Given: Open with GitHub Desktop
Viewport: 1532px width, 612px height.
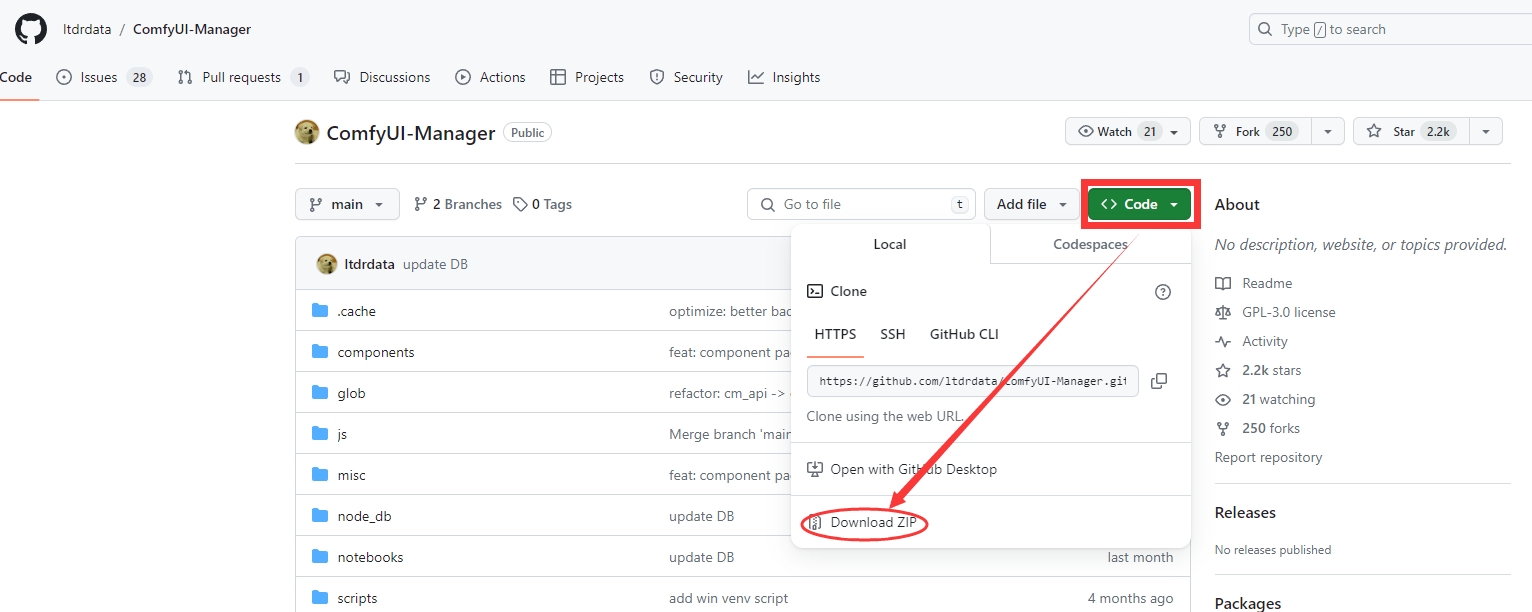Looking at the screenshot, I should (x=912, y=469).
